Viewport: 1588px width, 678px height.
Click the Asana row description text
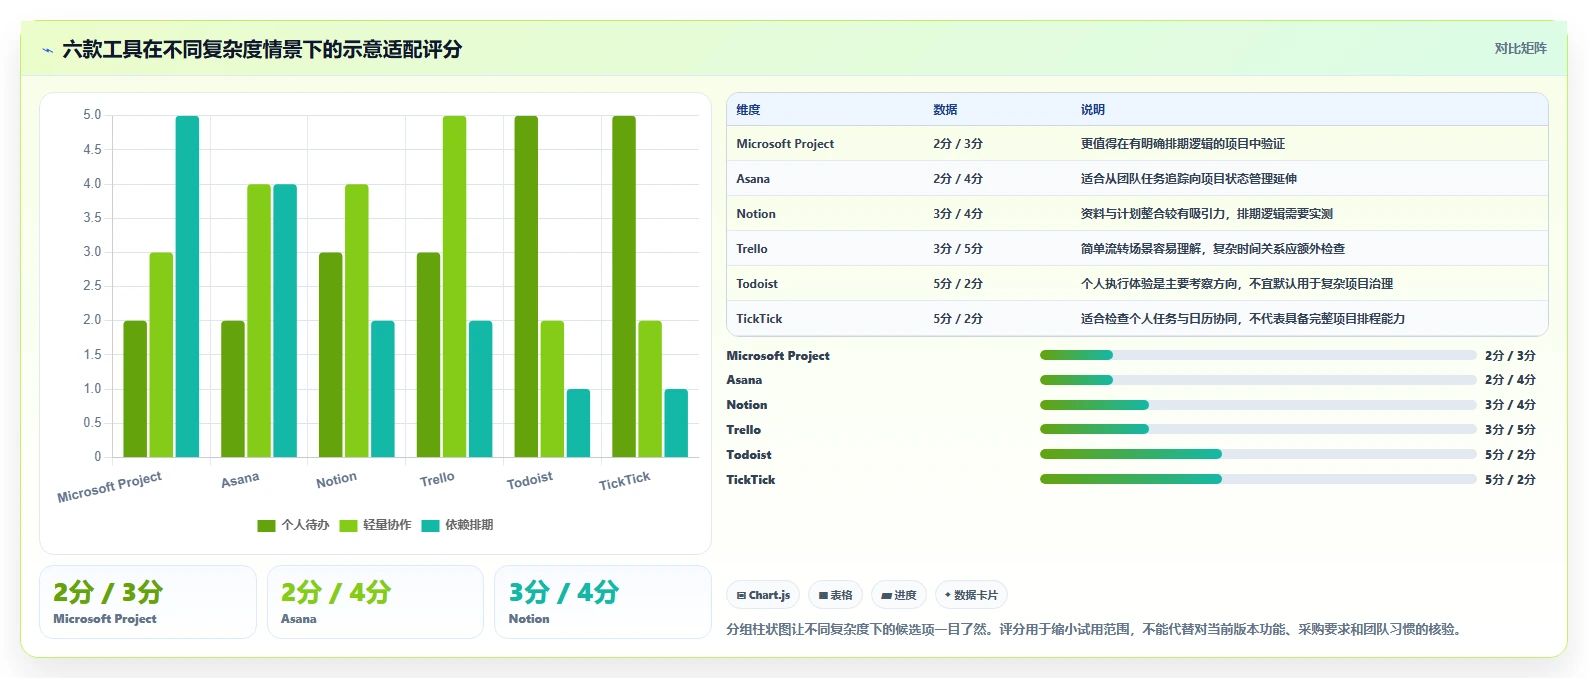1188,179
